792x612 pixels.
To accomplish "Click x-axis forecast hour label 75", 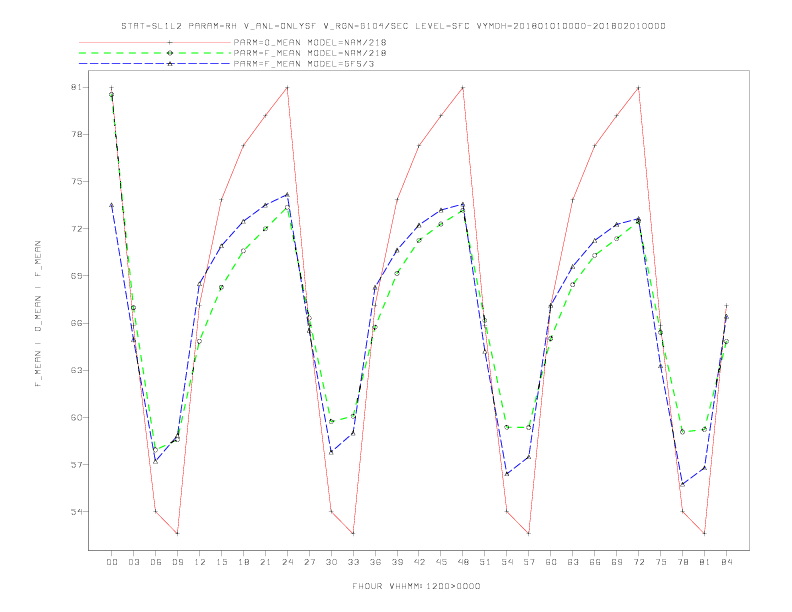I will point(661,562).
